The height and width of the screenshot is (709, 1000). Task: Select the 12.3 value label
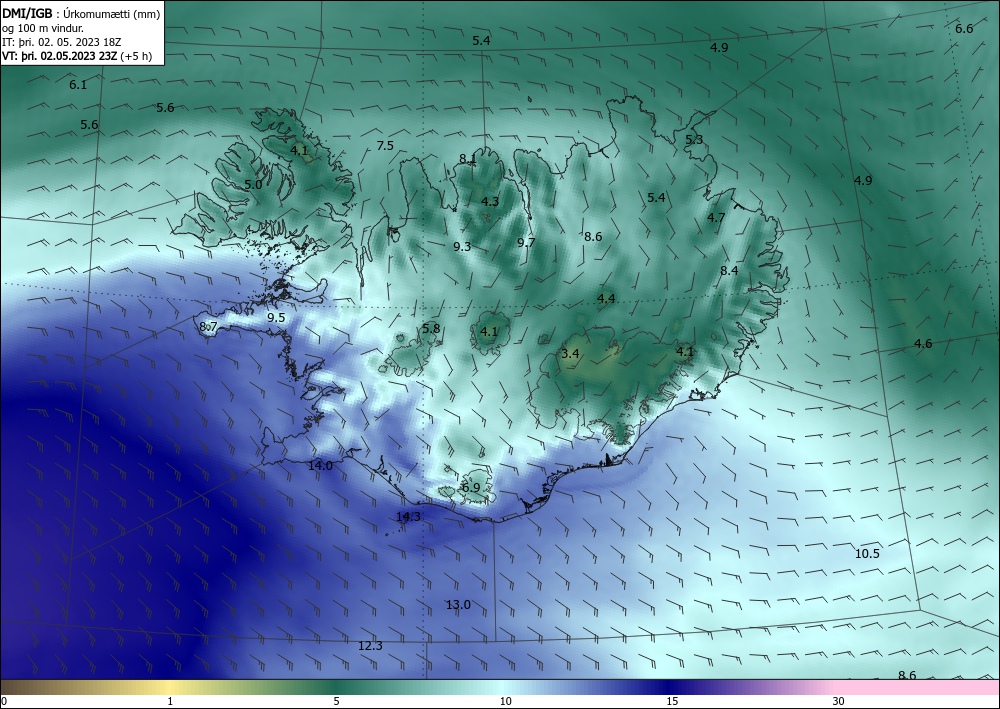[371, 647]
